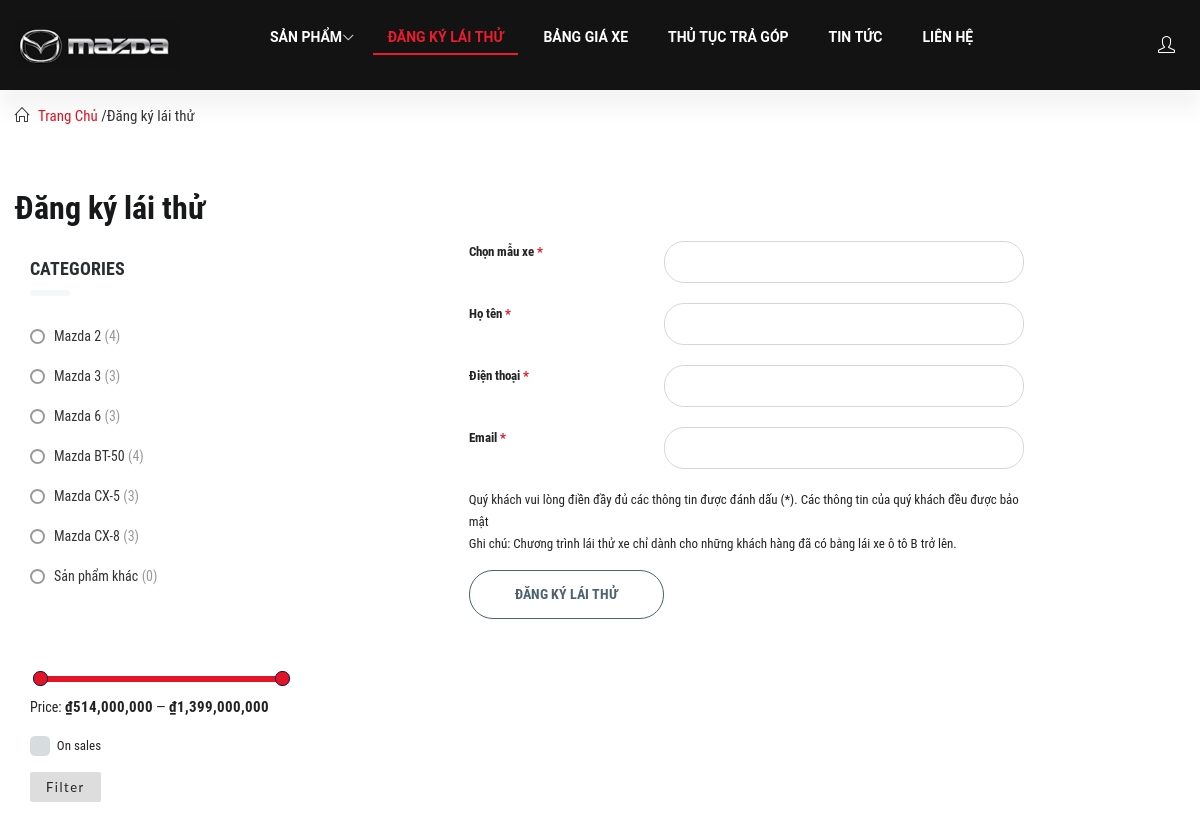The image size is (1200, 832).
Task: Click the price range text ₫514,000,000
Action: pyautogui.click(x=109, y=707)
